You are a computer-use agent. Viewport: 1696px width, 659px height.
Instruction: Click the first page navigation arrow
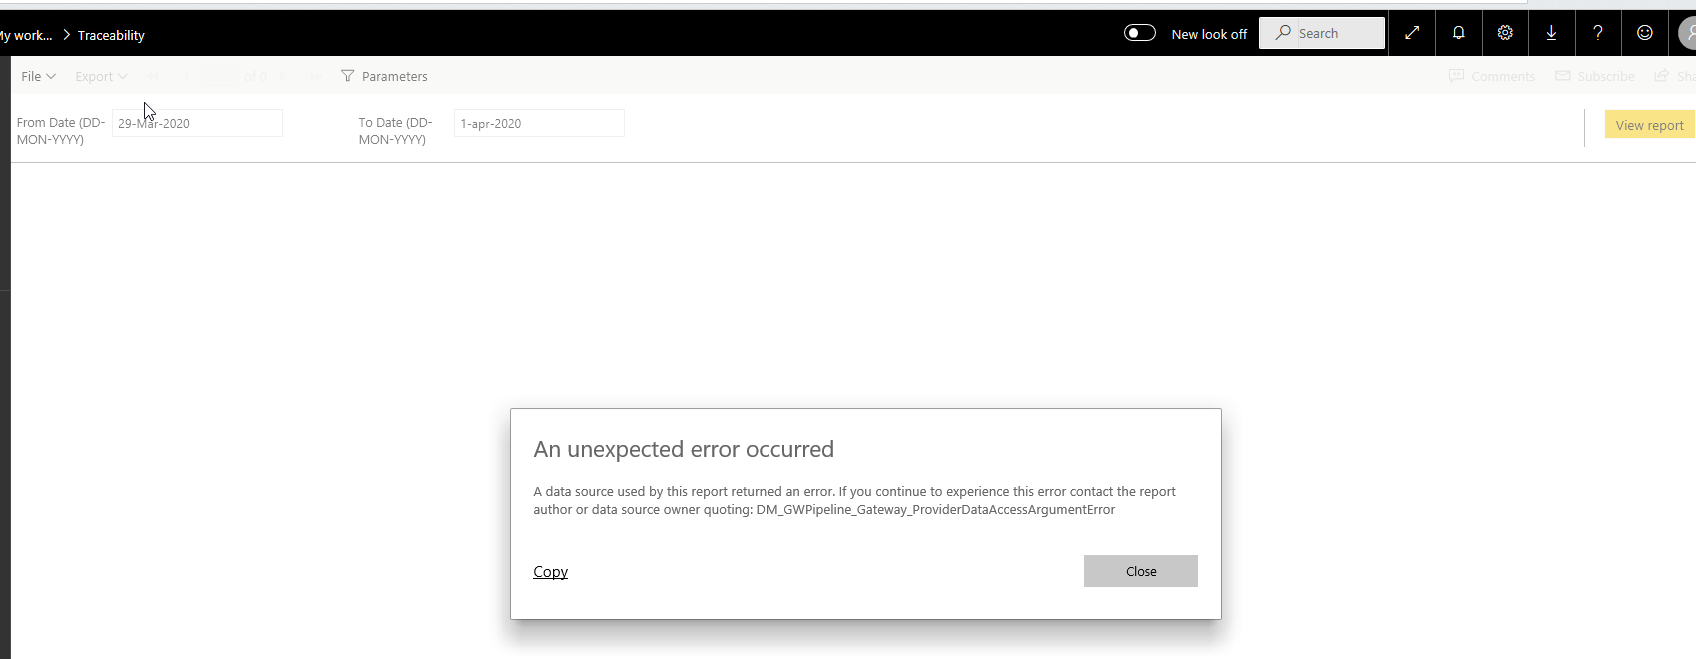pyautogui.click(x=153, y=76)
